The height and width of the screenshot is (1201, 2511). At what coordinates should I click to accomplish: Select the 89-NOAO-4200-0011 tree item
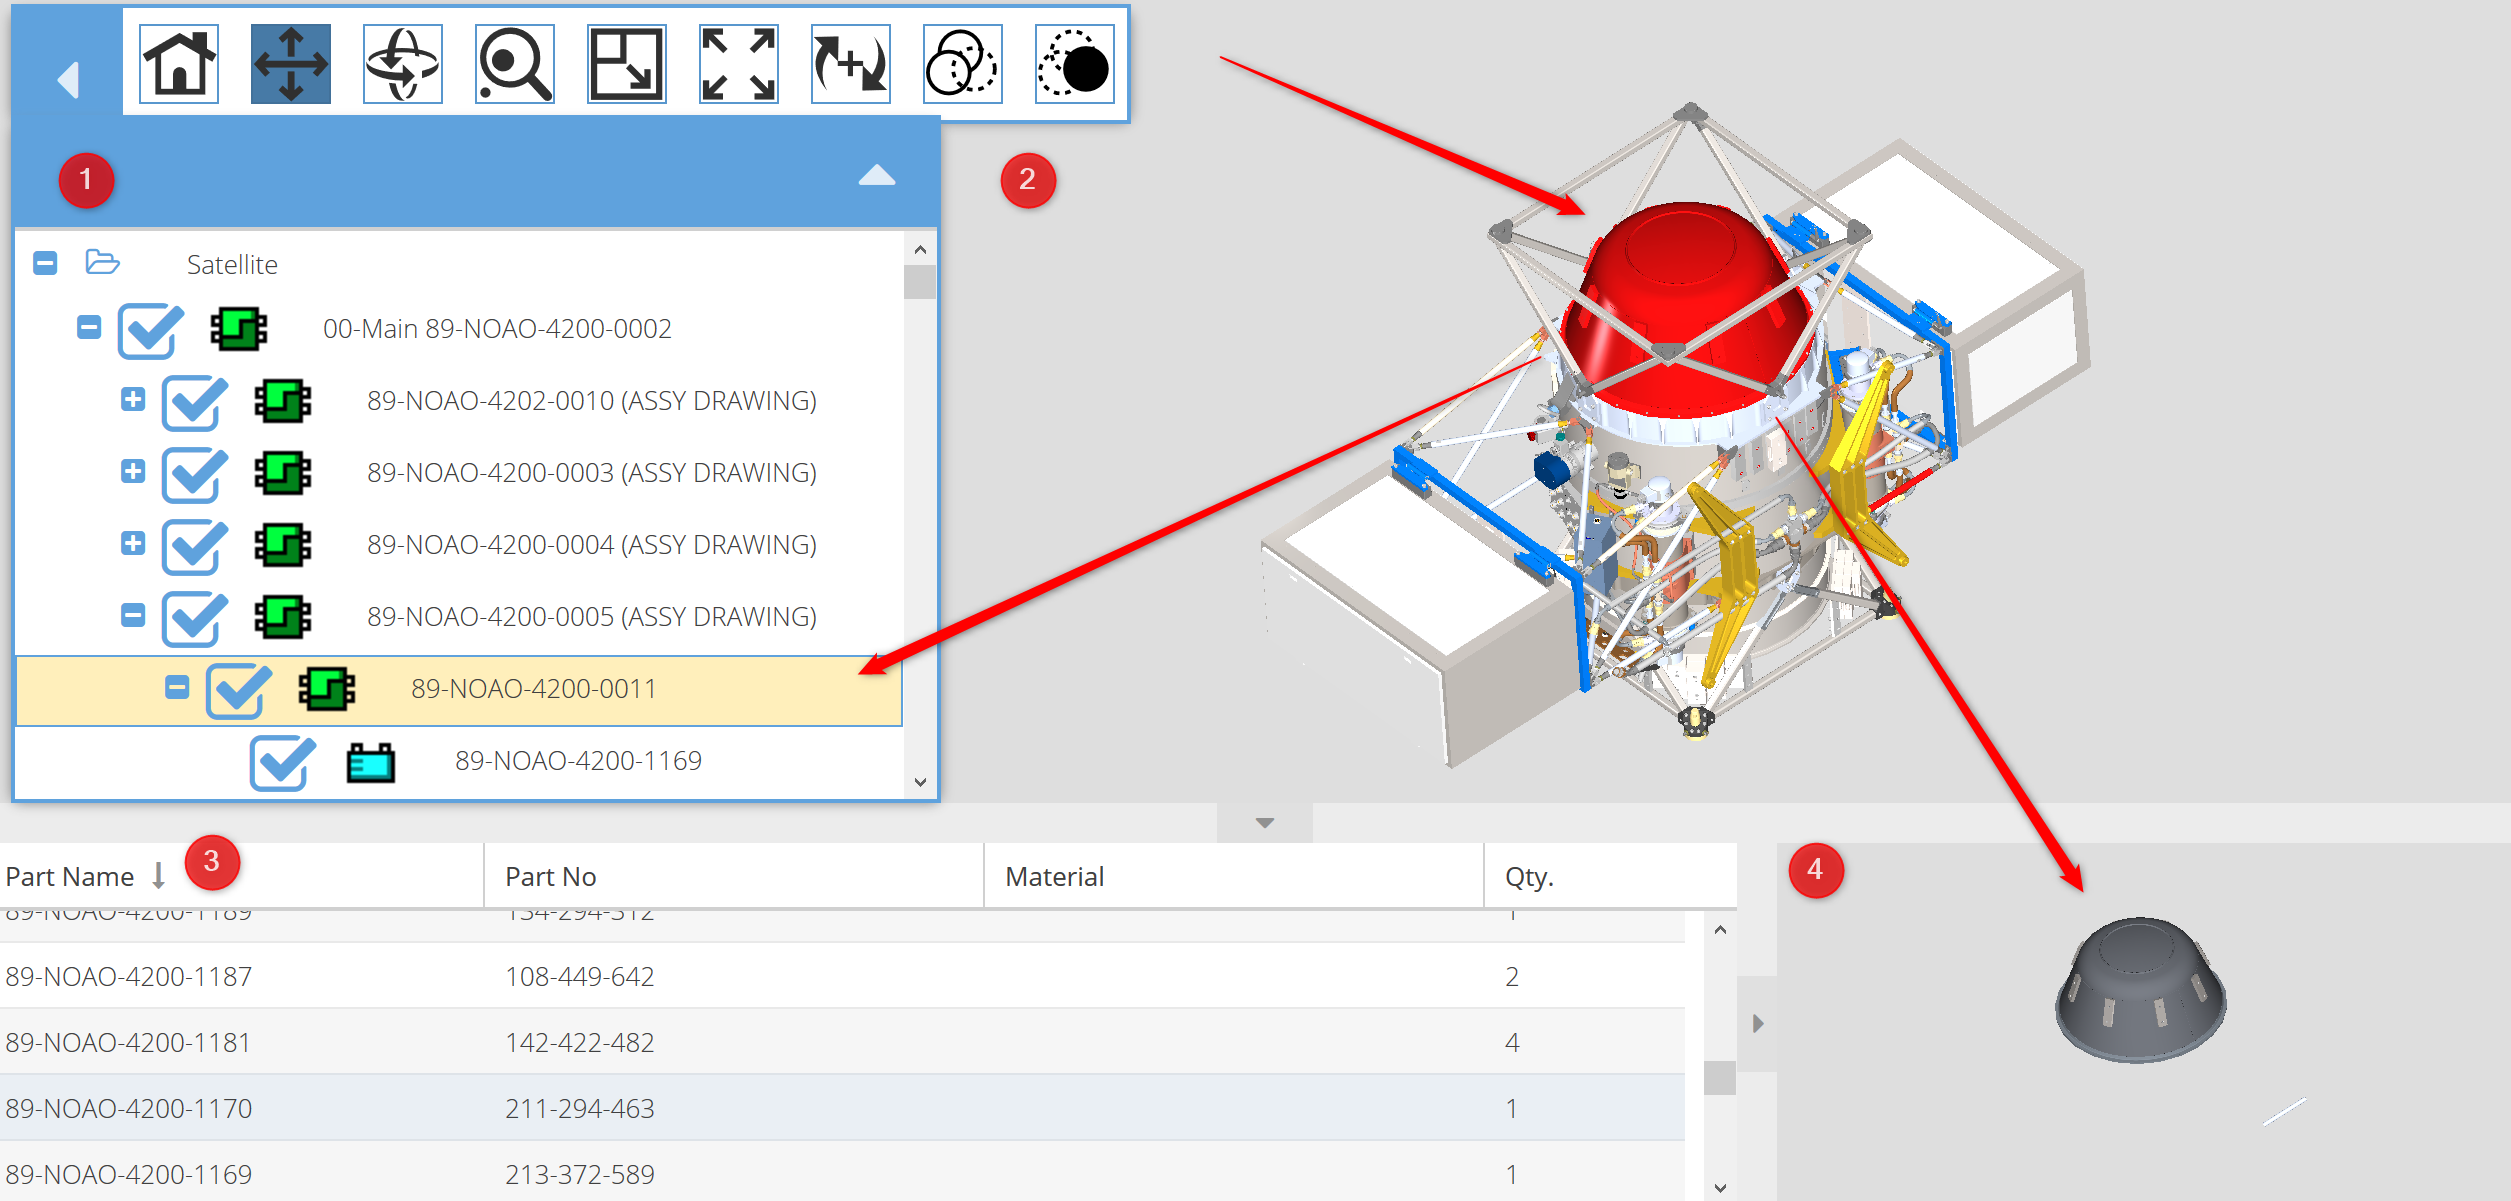[533, 689]
